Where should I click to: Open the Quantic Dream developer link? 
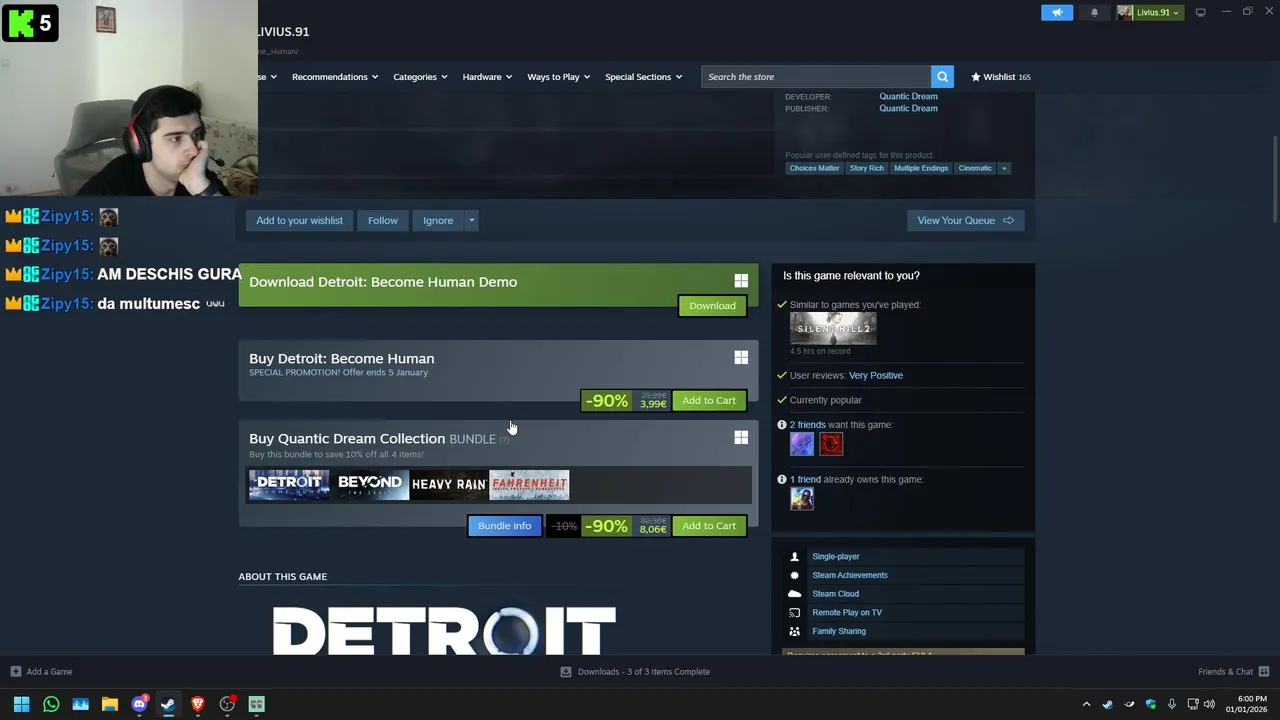[x=908, y=96]
